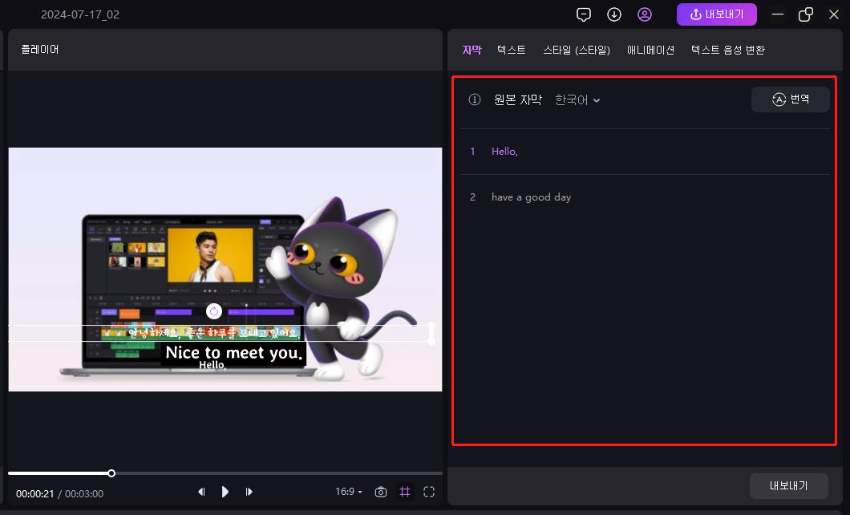Click the bottom-right 내보내기 button
Viewport: 850px width, 515px height.
coord(788,486)
